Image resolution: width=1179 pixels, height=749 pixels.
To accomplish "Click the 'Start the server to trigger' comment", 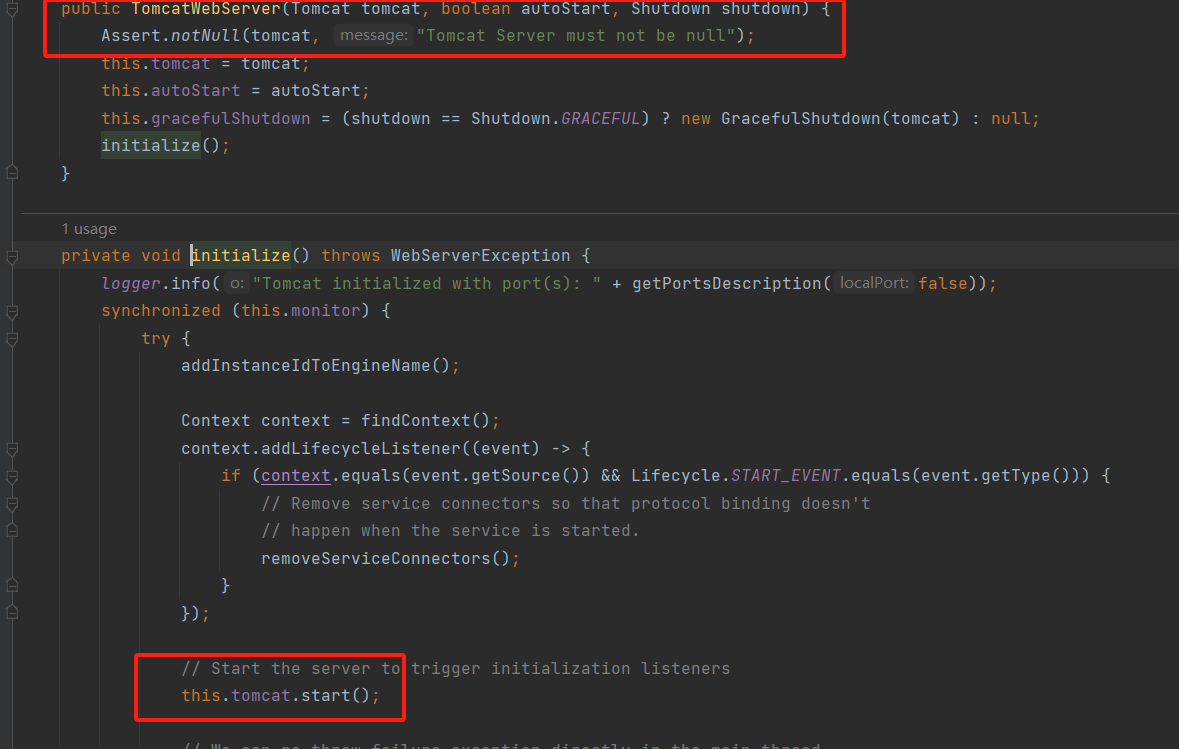I will [x=456, y=668].
